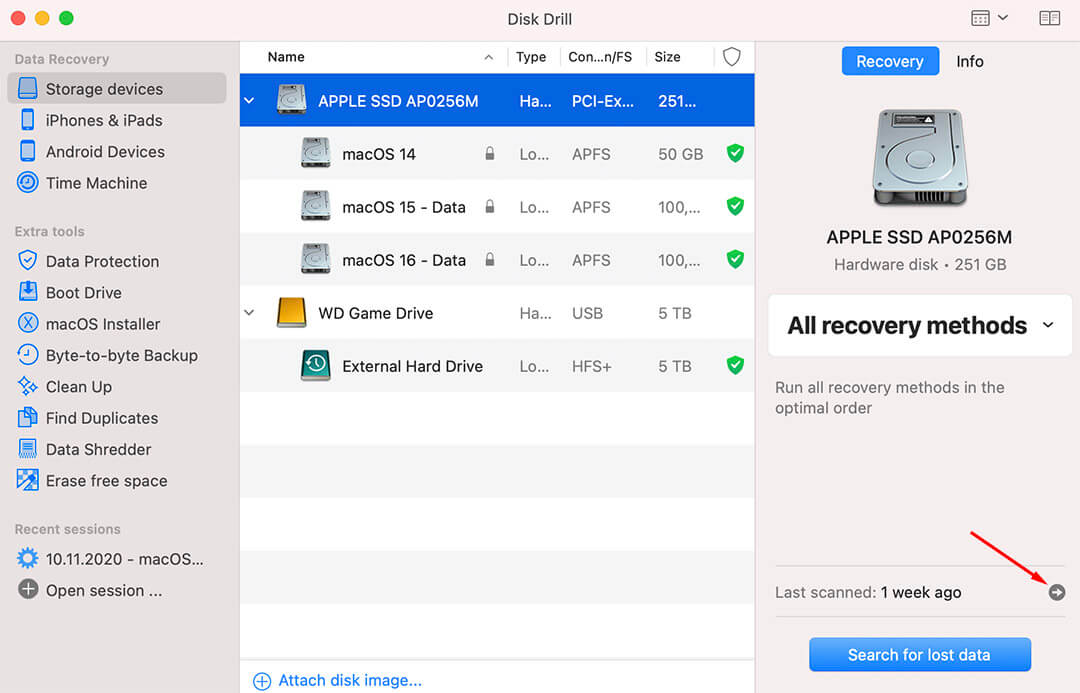Screen dimensions: 1080x693
Task: Open Android Devices section
Action: [x=105, y=152]
